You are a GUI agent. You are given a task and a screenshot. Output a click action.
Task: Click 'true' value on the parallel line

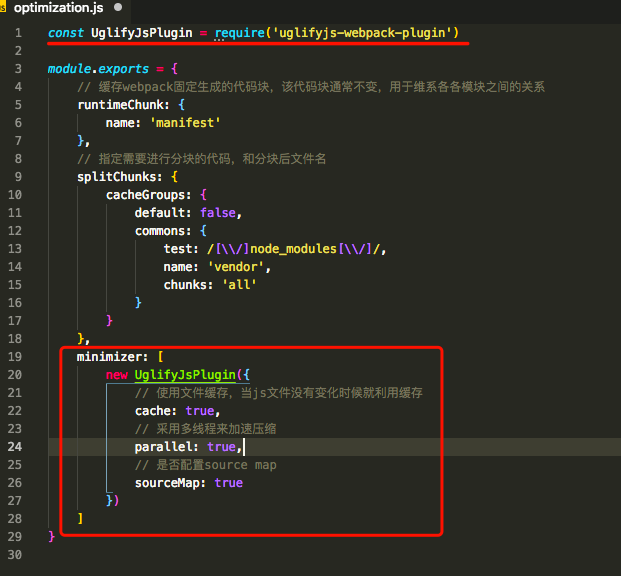221,447
